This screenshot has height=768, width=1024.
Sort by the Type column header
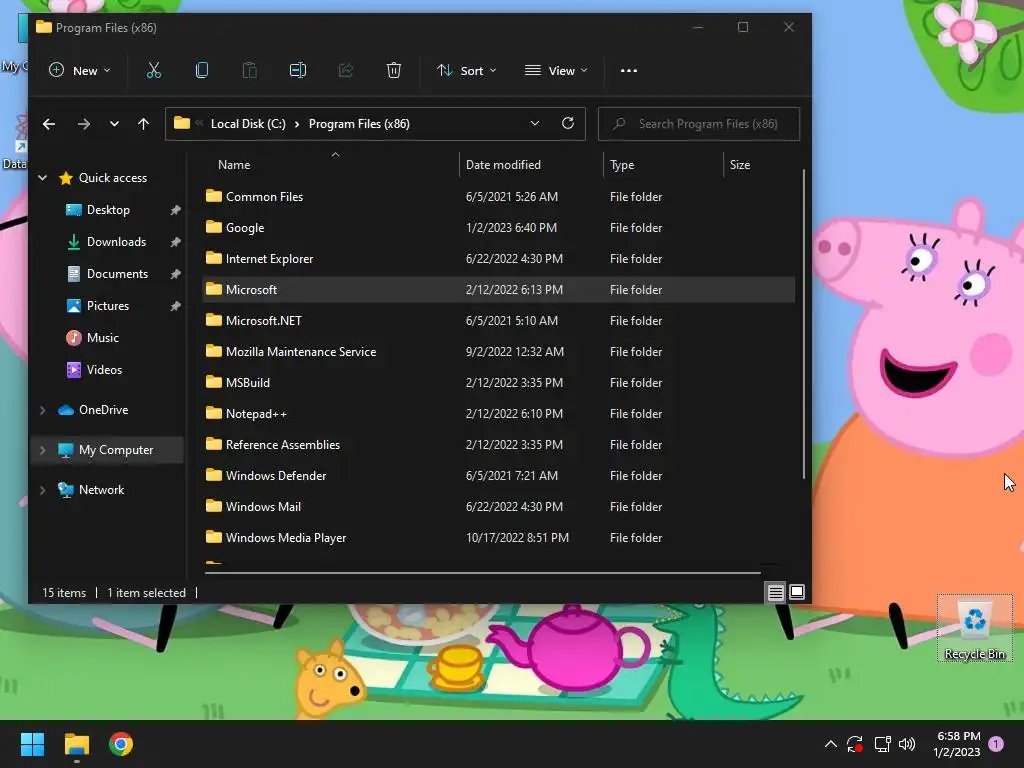(622, 165)
